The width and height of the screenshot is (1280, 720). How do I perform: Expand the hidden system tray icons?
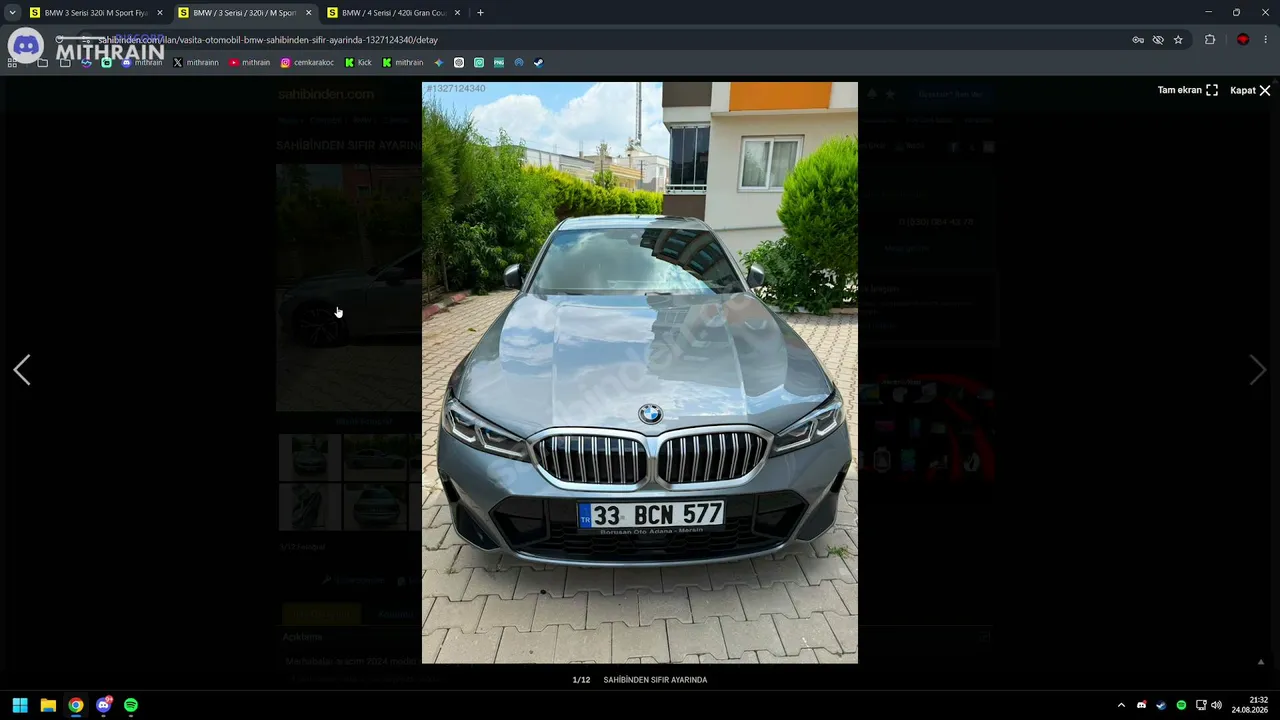[x=1121, y=705]
